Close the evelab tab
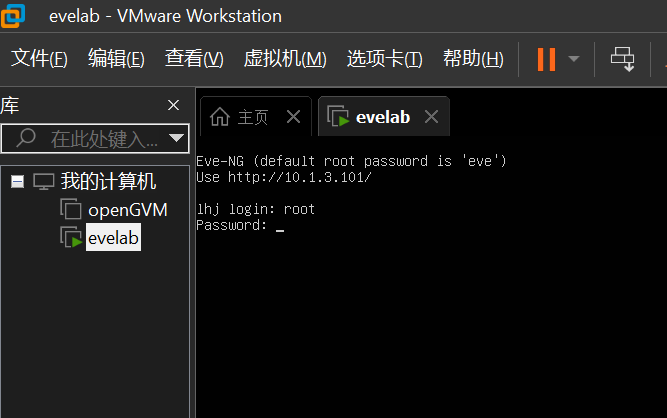Image resolution: width=667 pixels, height=418 pixels. [x=431, y=117]
